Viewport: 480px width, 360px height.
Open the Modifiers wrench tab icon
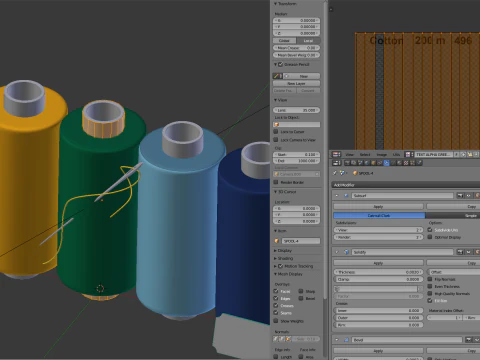pos(386,163)
